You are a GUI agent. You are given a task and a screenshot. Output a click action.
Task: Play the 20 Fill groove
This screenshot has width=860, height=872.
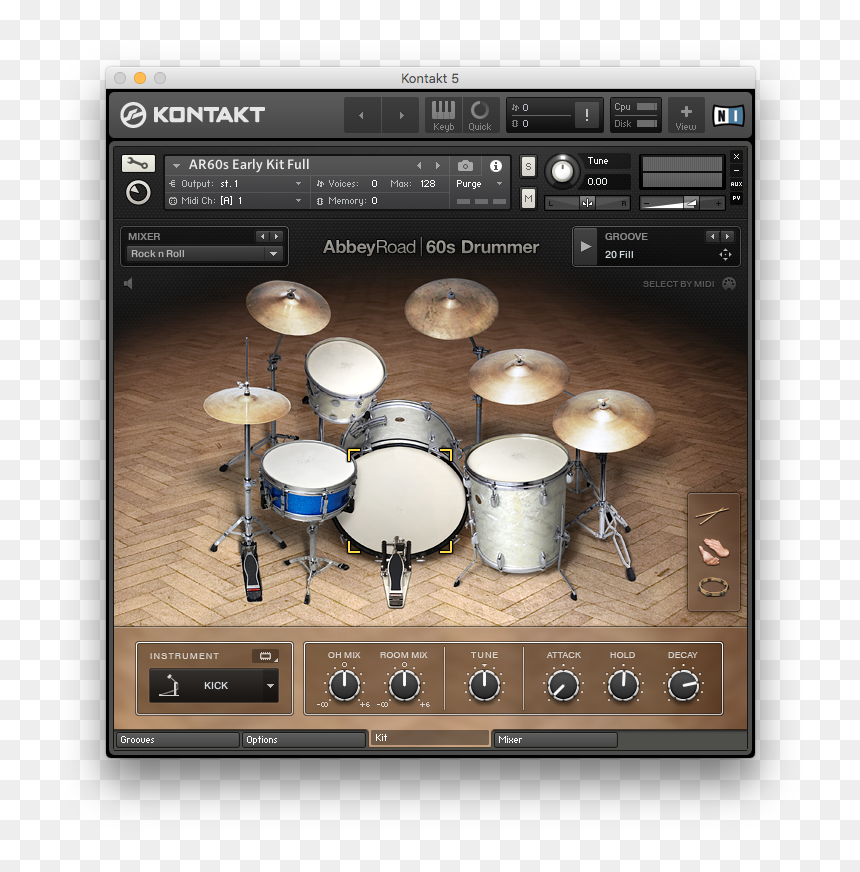585,246
